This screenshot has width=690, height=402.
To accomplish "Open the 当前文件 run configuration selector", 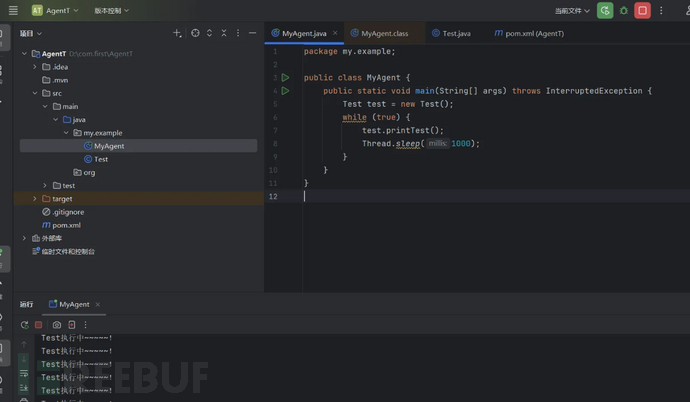I will point(572,11).
